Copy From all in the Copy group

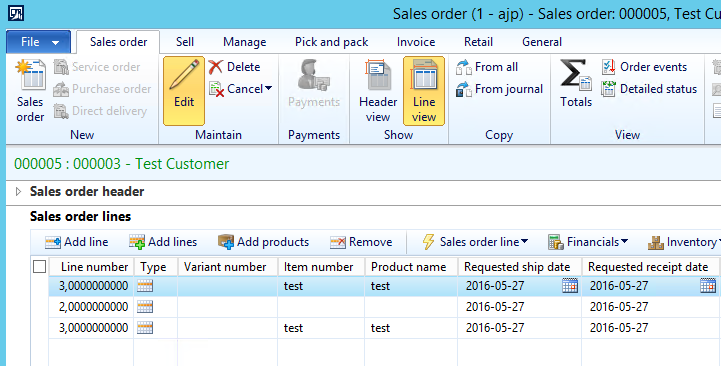point(487,67)
